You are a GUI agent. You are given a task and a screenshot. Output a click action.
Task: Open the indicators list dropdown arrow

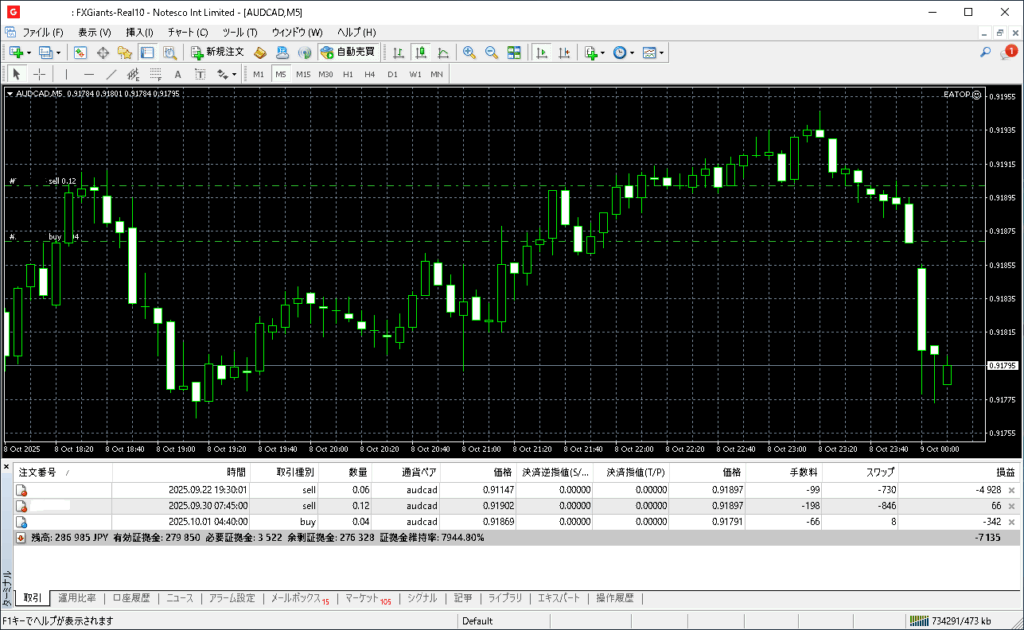[x=602, y=52]
